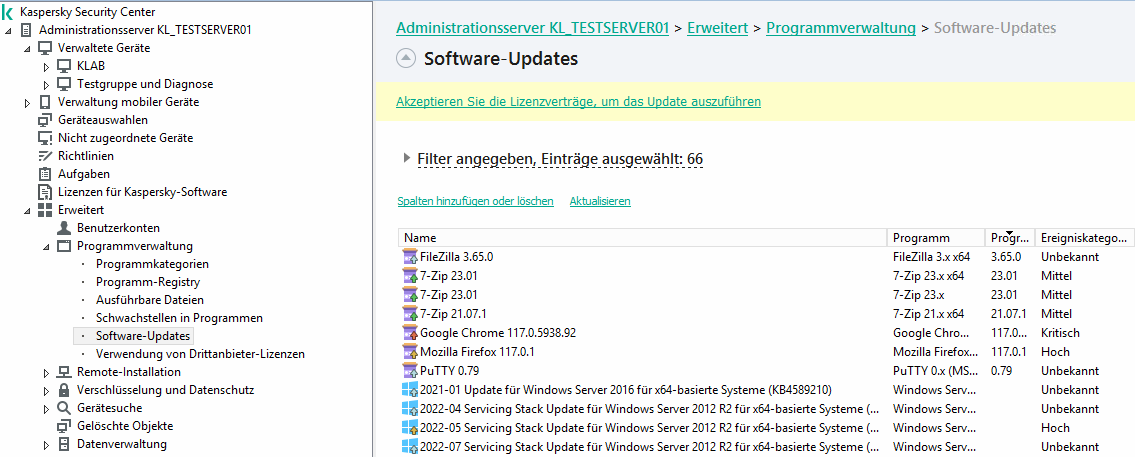Expand Verwaltung mobiler Geräte node

click(x=28, y=103)
